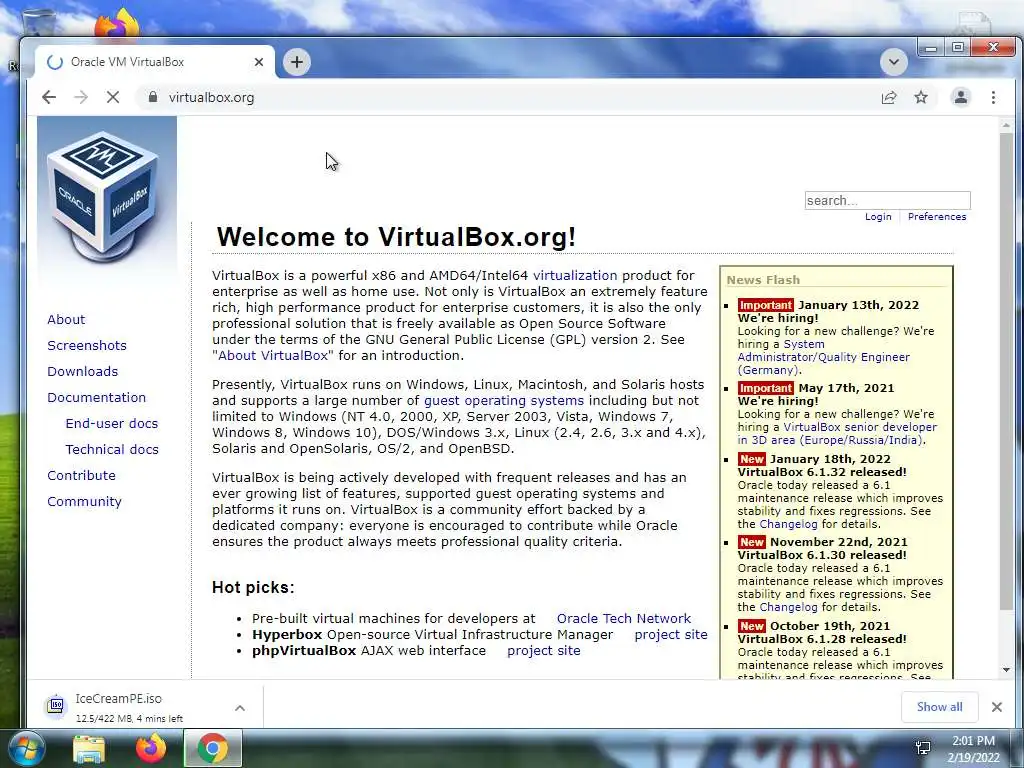Bookmark this page with the star icon

(x=921, y=97)
